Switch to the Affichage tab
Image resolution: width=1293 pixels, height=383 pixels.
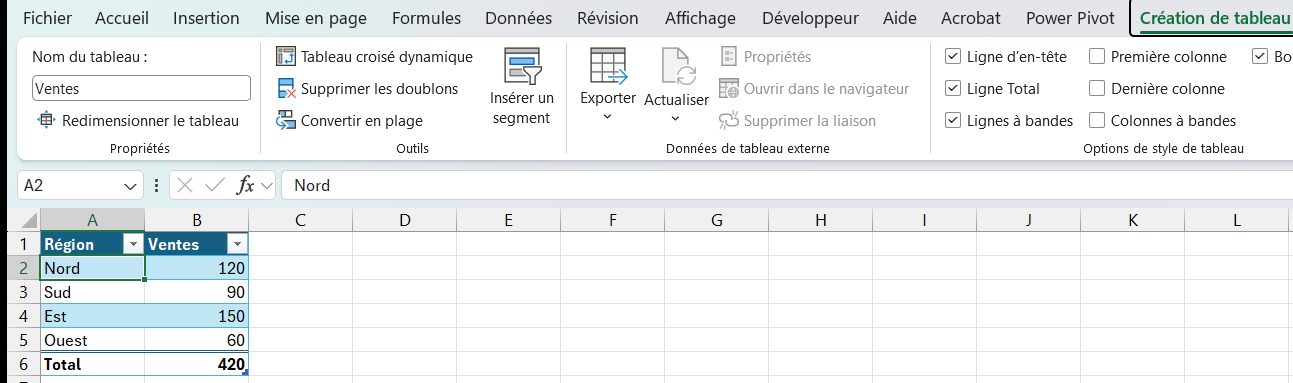point(700,18)
